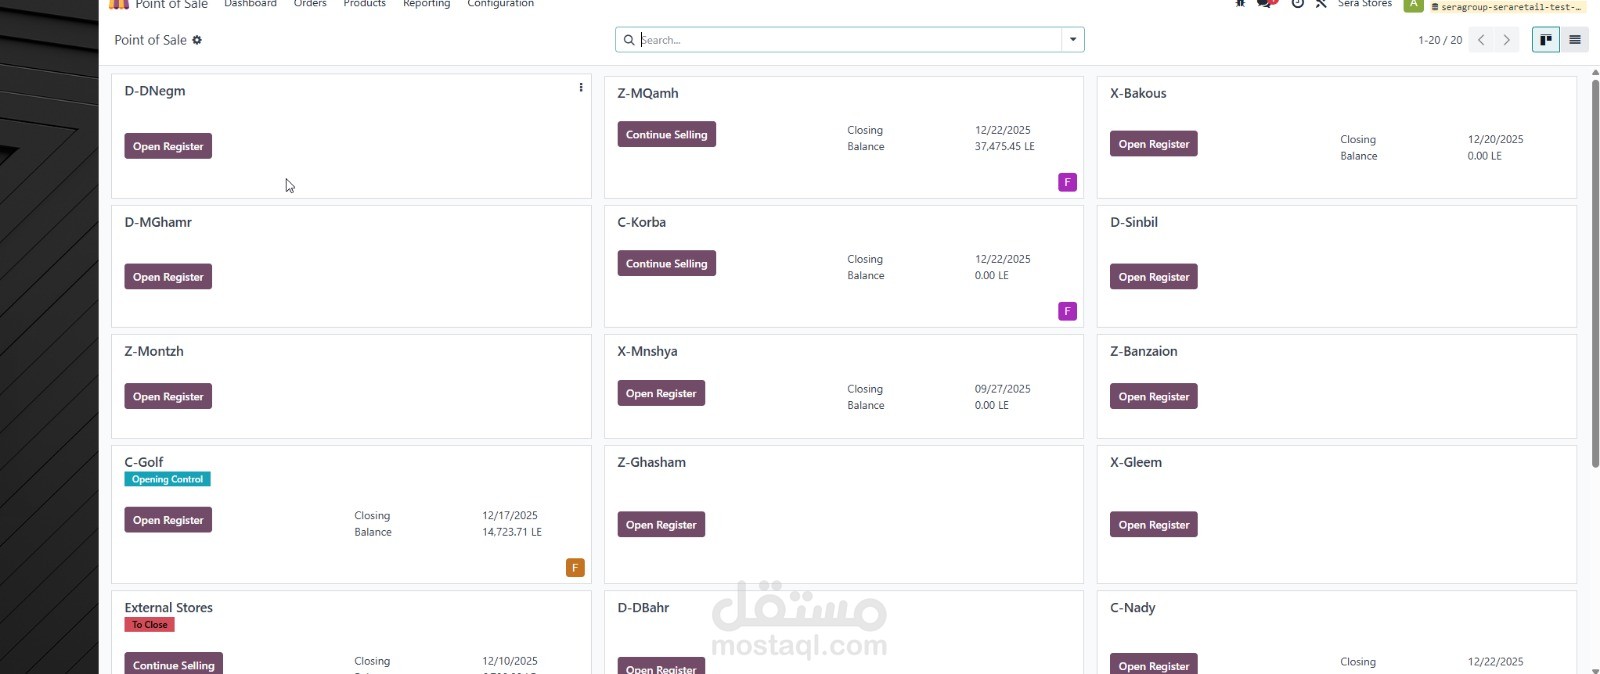Click the C-Korba card title
This screenshot has width=1600, height=674.
[642, 222]
